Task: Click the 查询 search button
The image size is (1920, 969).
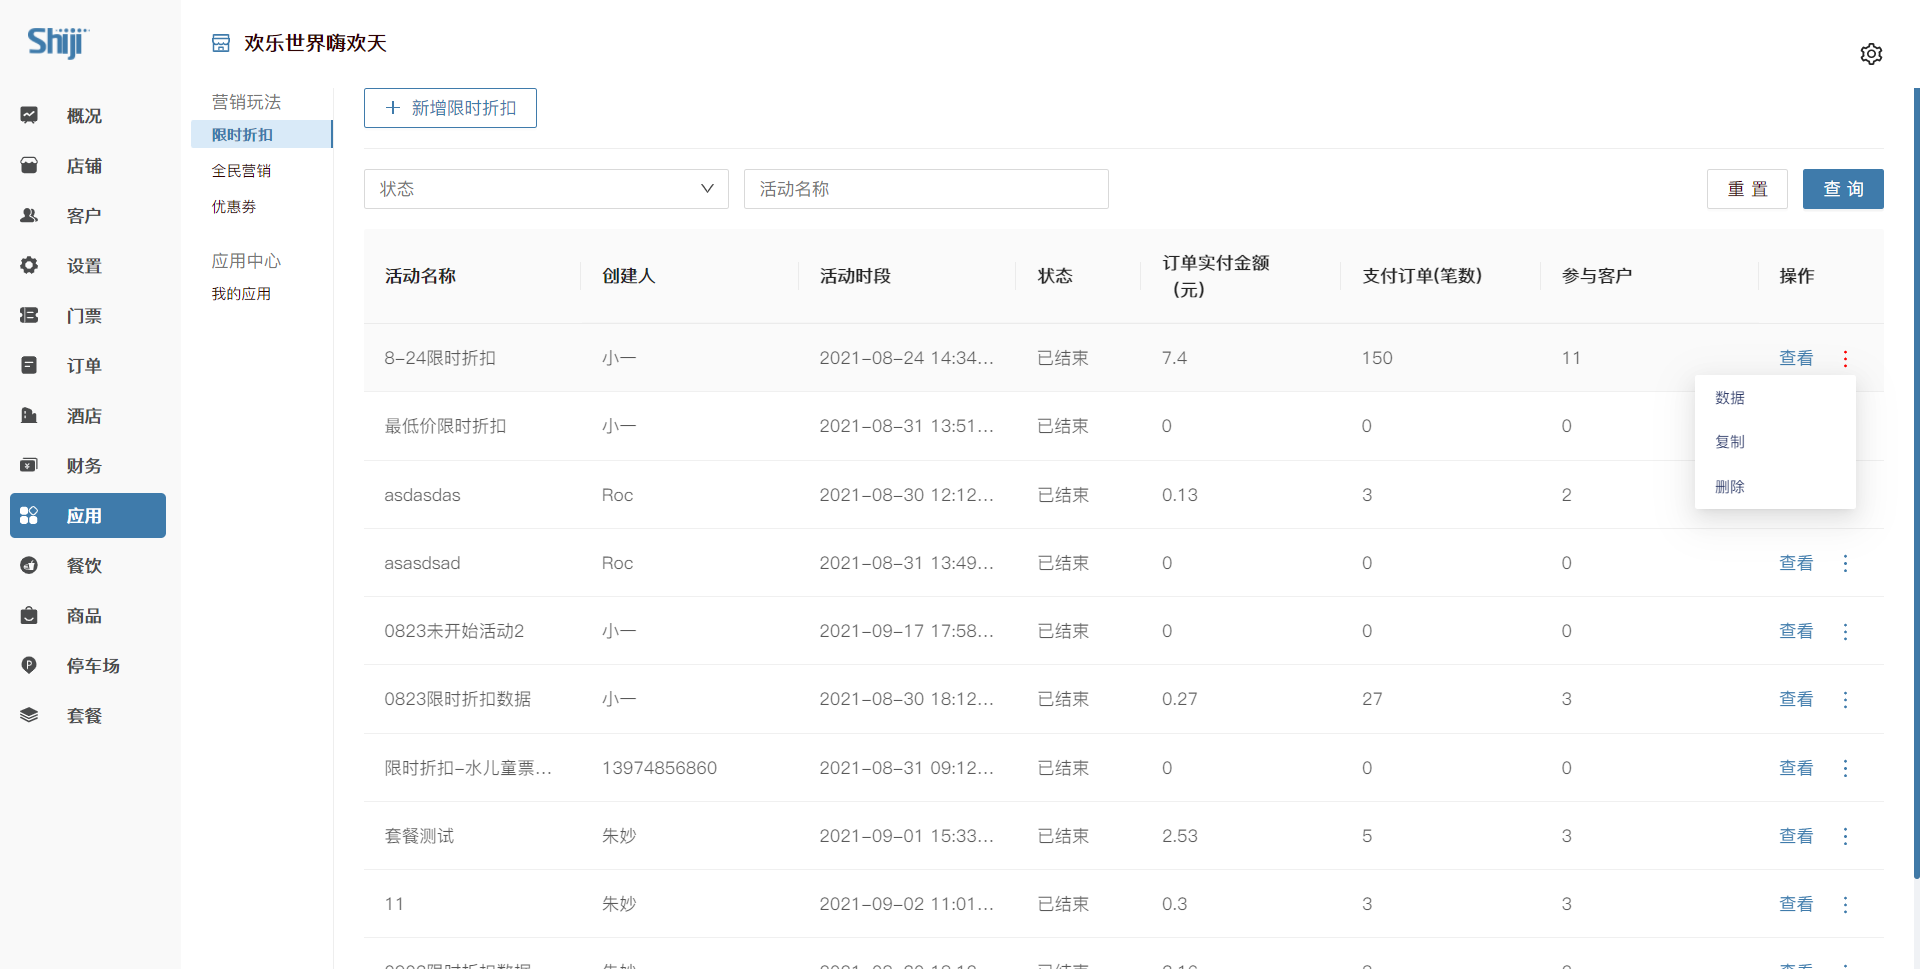Action: (1843, 189)
